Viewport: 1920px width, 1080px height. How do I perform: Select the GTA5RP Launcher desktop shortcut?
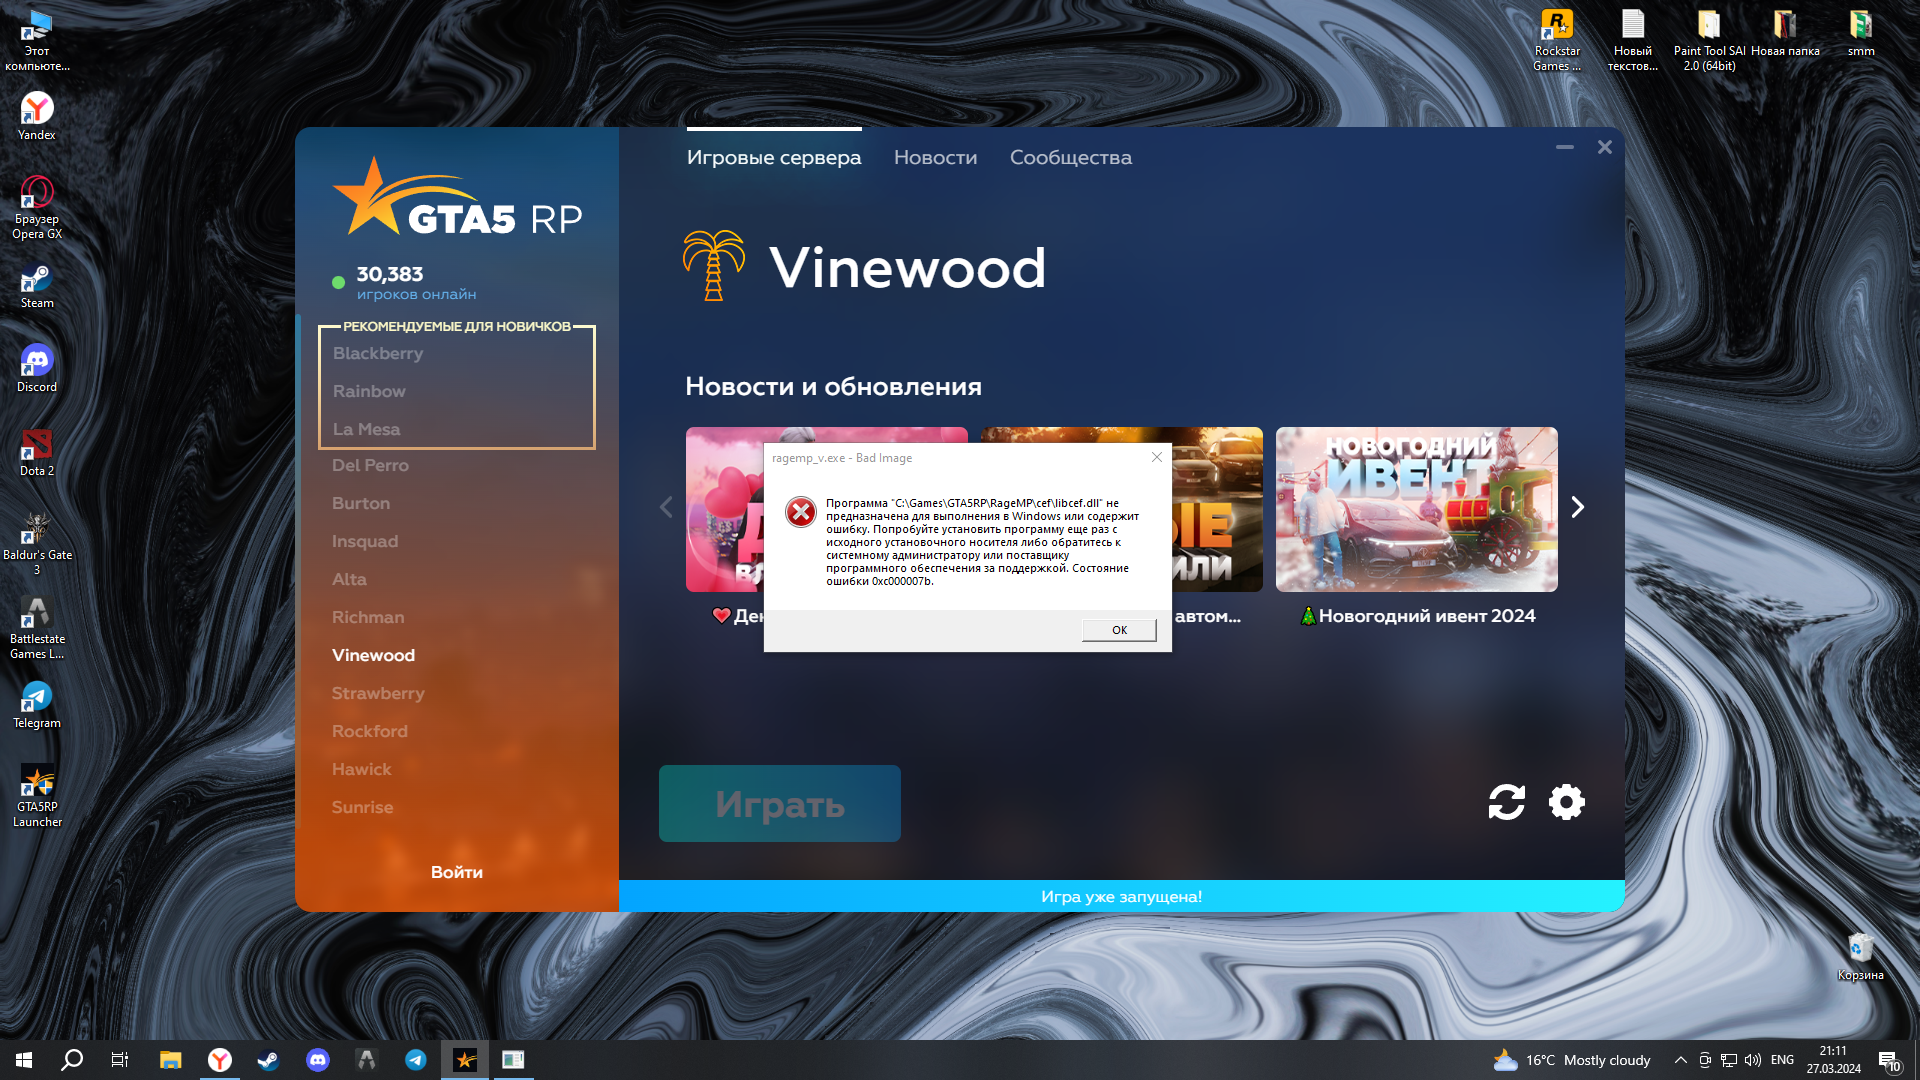click(37, 796)
